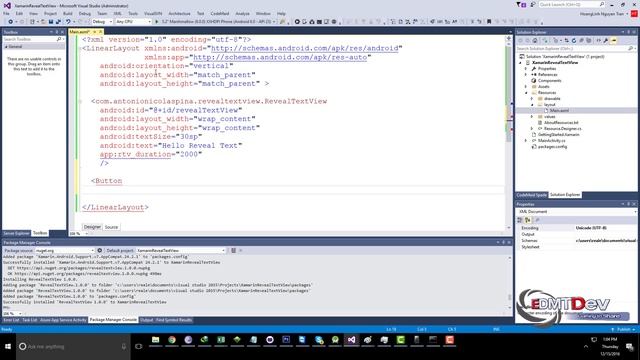Select AboutResources.txt file
This screenshot has height=360, width=640.
561,122
